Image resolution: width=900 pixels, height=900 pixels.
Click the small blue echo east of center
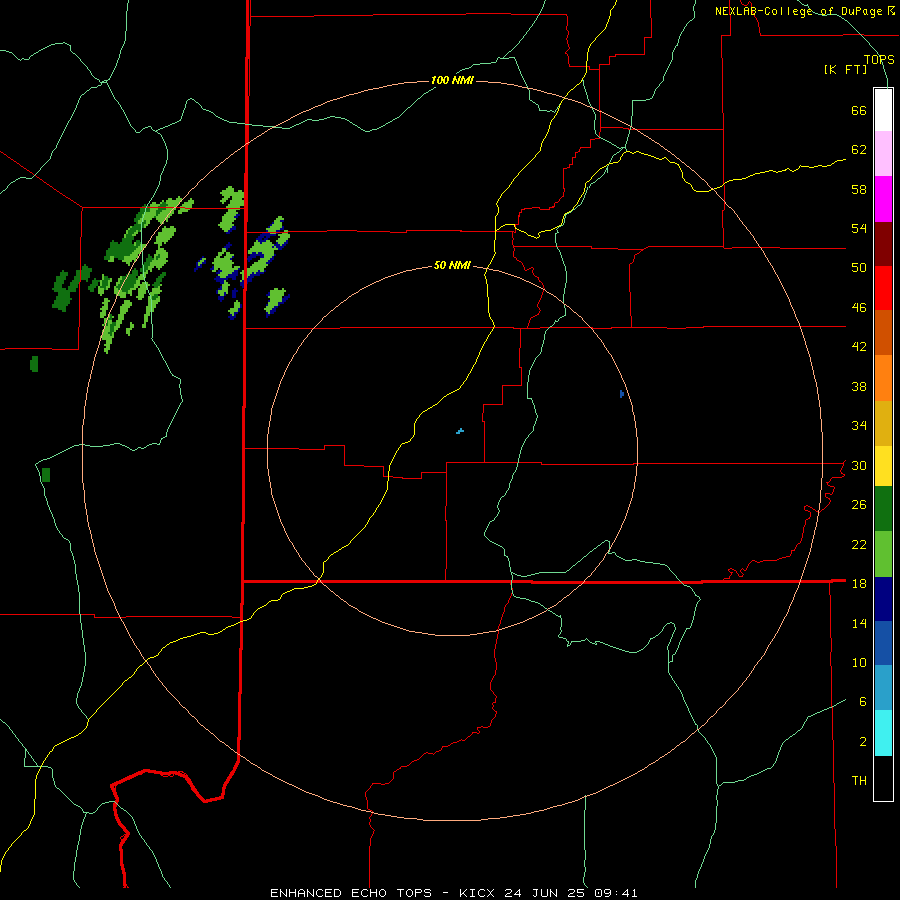(622, 393)
